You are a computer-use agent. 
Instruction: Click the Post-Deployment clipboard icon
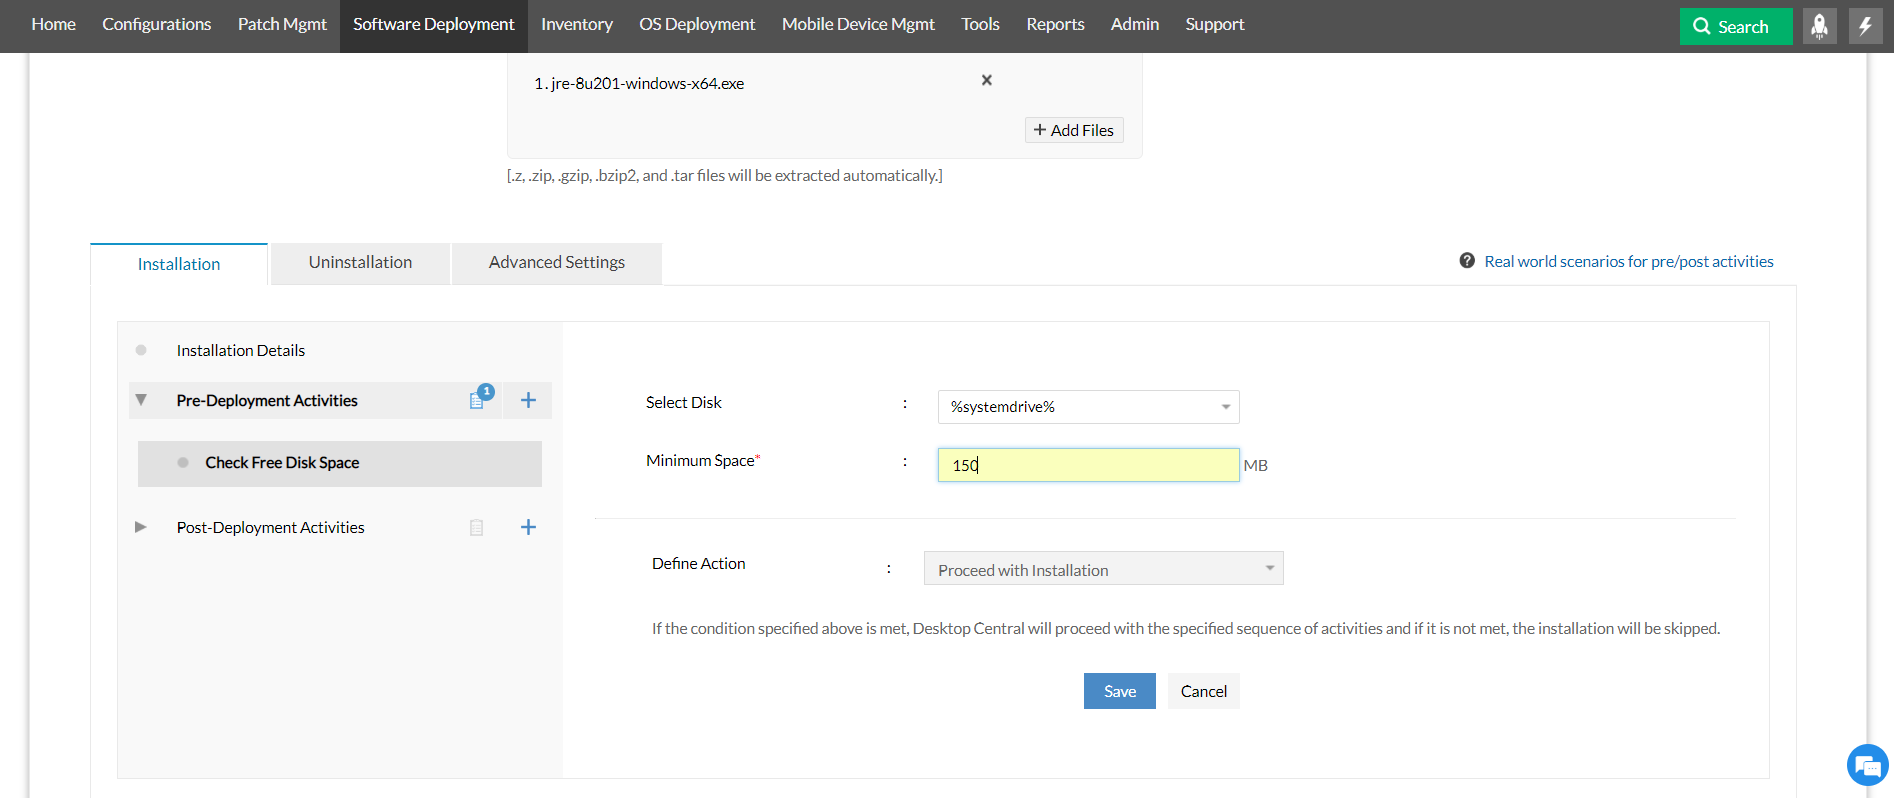[477, 527]
